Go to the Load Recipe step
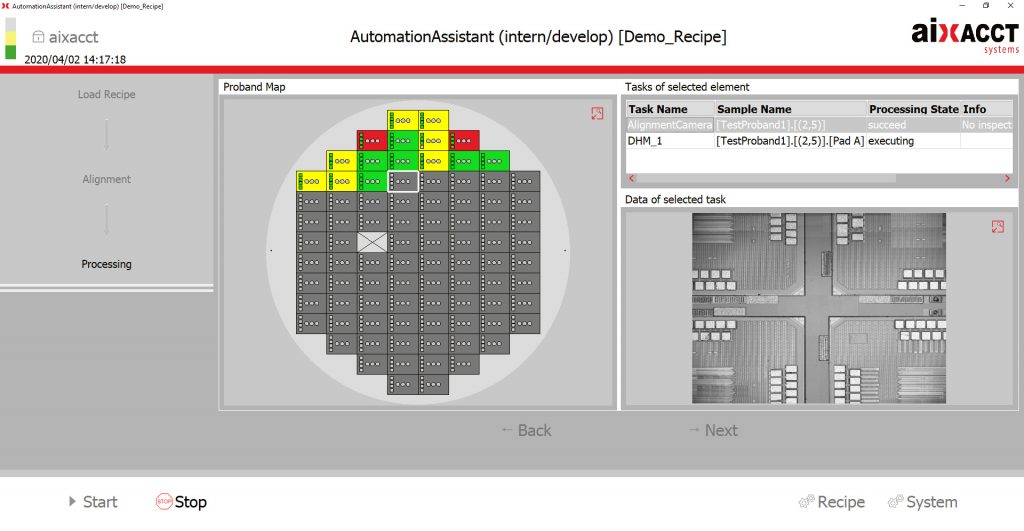Image resolution: width=1024 pixels, height=531 pixels. pos(106,94)
